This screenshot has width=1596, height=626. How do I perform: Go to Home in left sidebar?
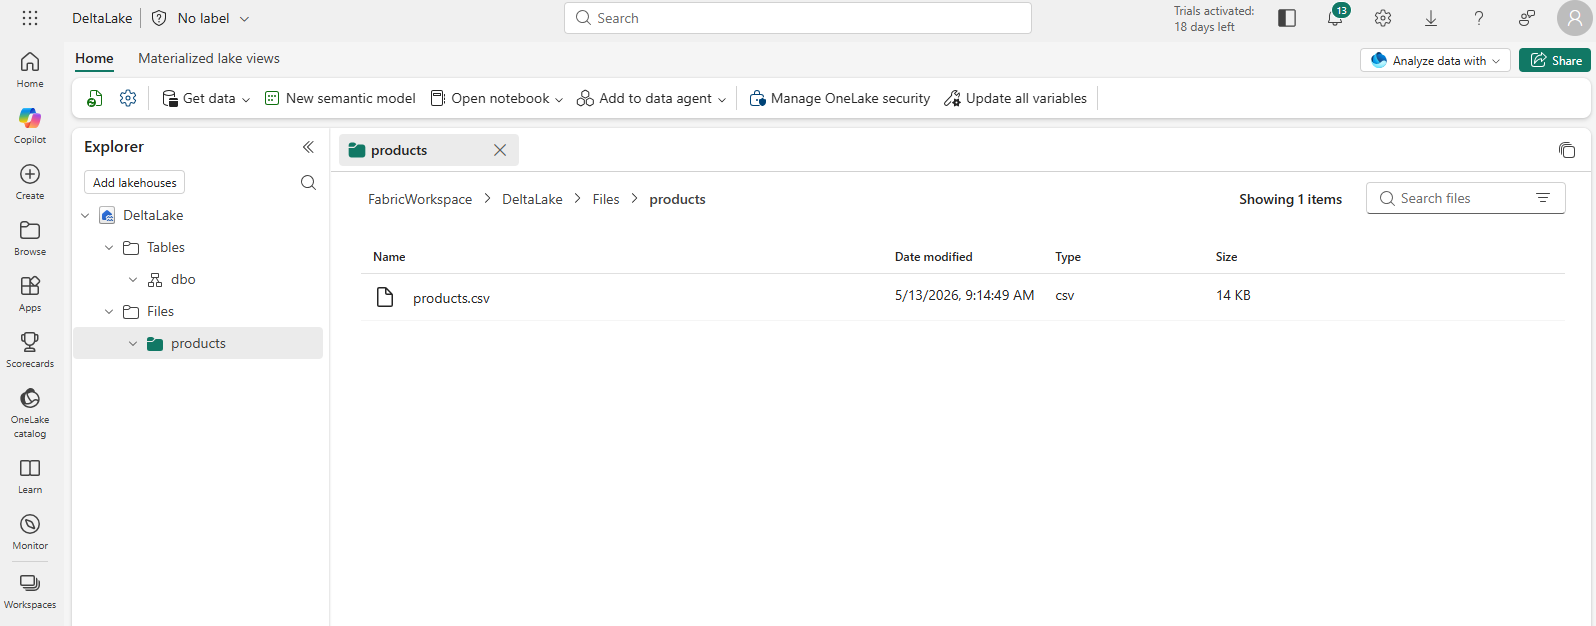30,70
